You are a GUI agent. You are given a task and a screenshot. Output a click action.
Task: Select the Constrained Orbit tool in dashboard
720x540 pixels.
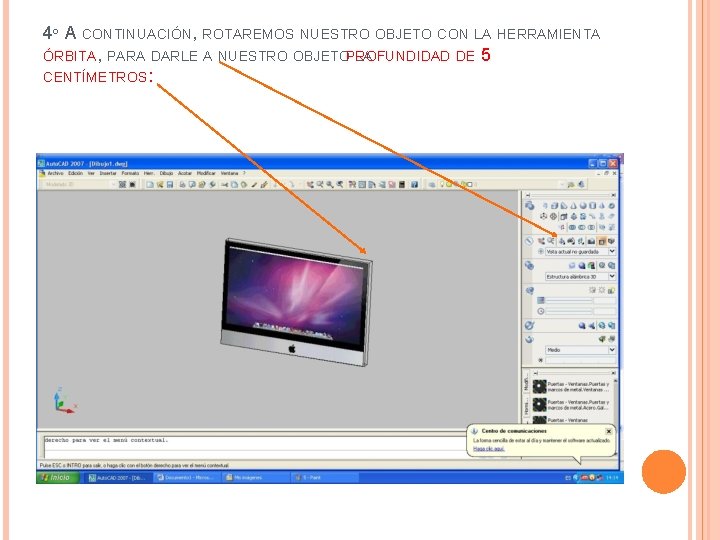pyautogui.click(x=562, y=241)
